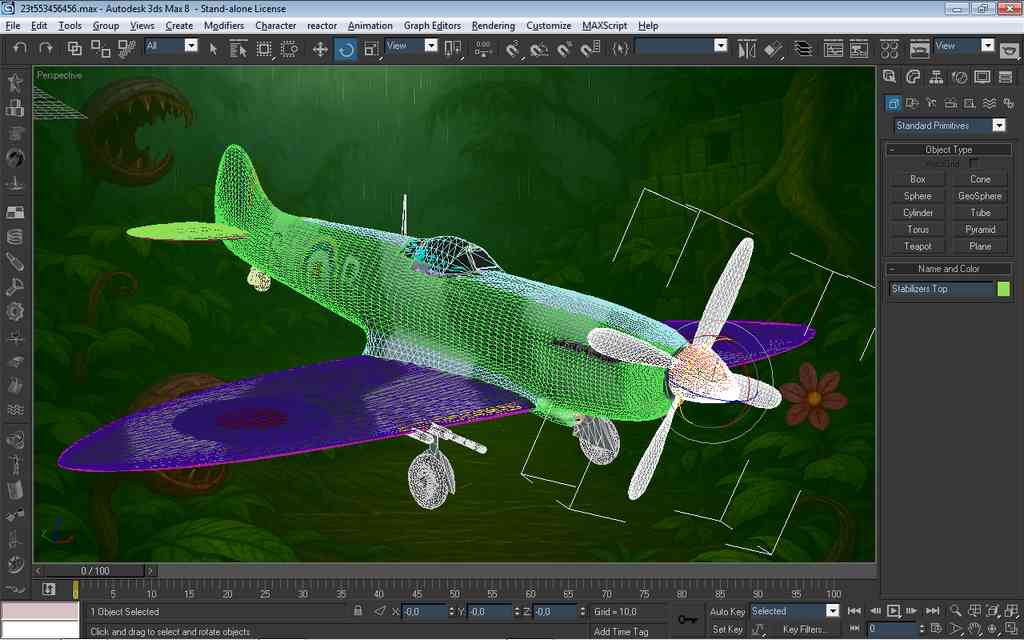1024x640 pixels.
Task: Collapse the Object Type rollout
Action: pos(948,149)
